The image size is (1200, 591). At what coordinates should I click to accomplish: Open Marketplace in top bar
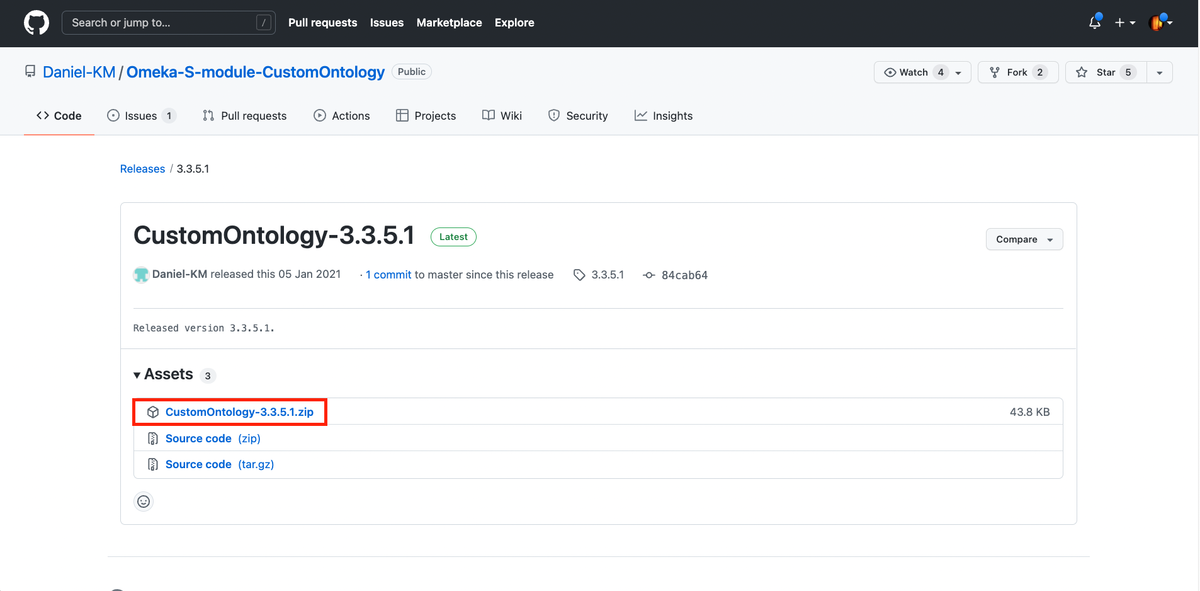click(x=449, y=22)
